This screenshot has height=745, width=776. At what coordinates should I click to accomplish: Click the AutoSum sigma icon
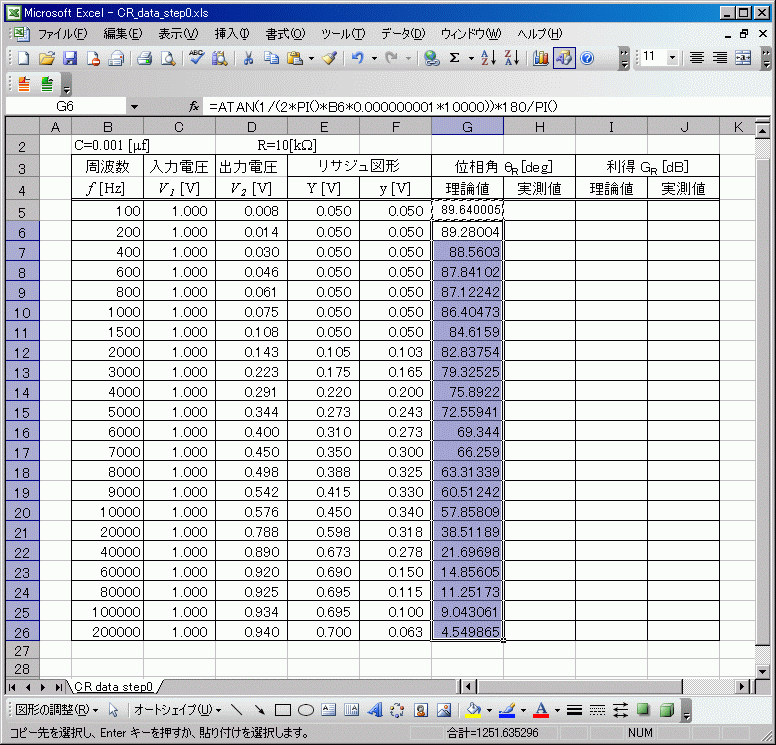[x=455, y=58]
